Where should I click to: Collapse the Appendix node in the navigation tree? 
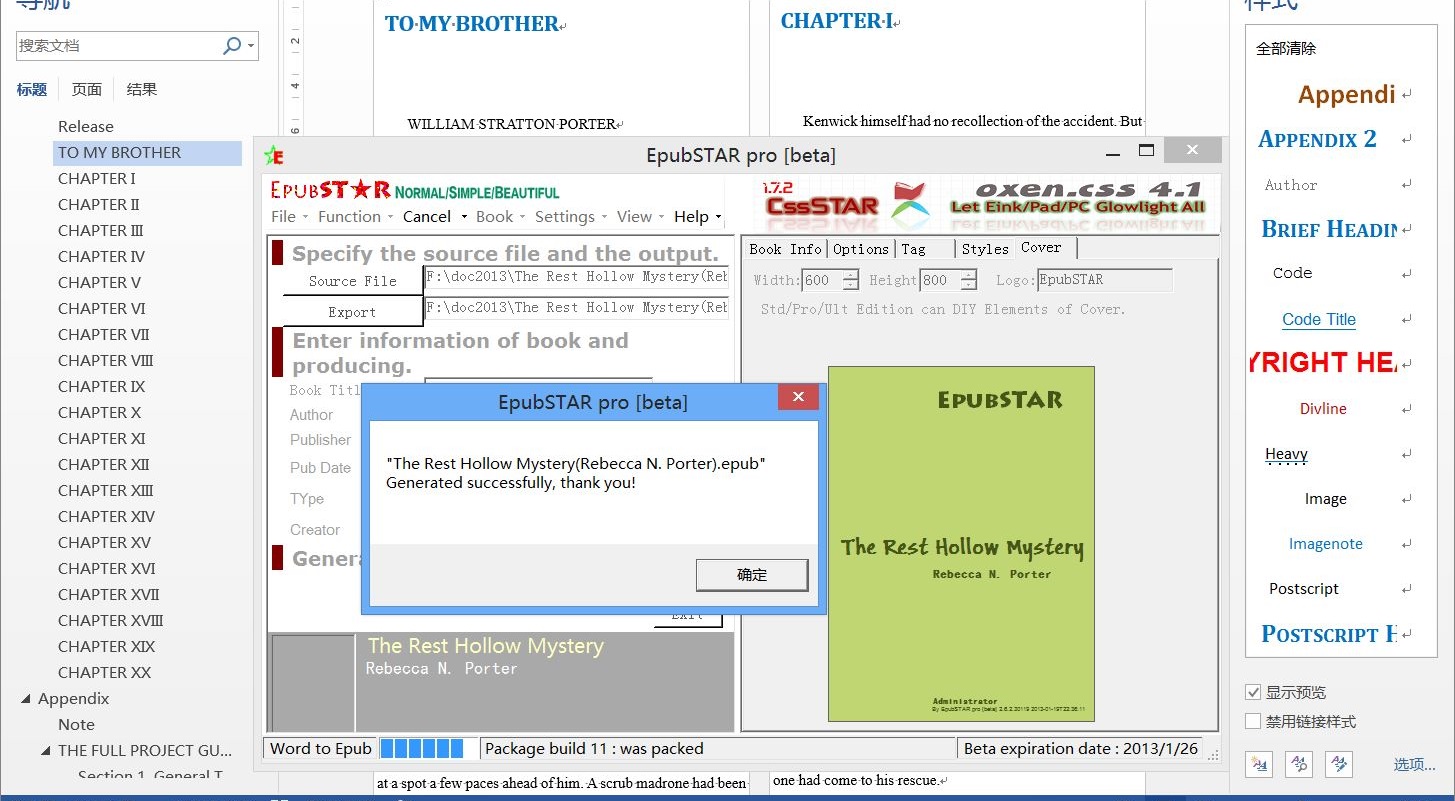click(26, 699)
